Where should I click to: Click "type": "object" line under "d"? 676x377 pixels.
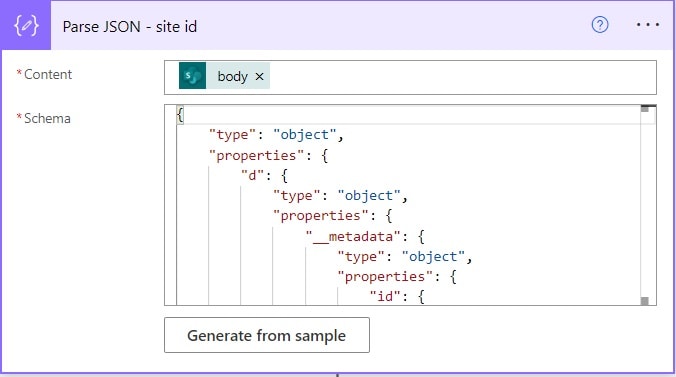(340, 196)
